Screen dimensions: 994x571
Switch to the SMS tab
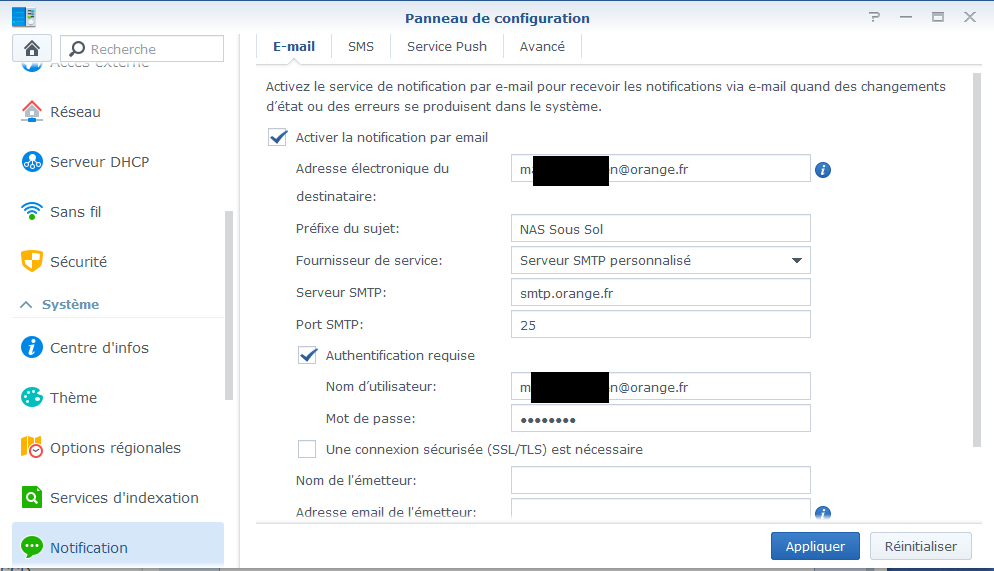(360, 46)
